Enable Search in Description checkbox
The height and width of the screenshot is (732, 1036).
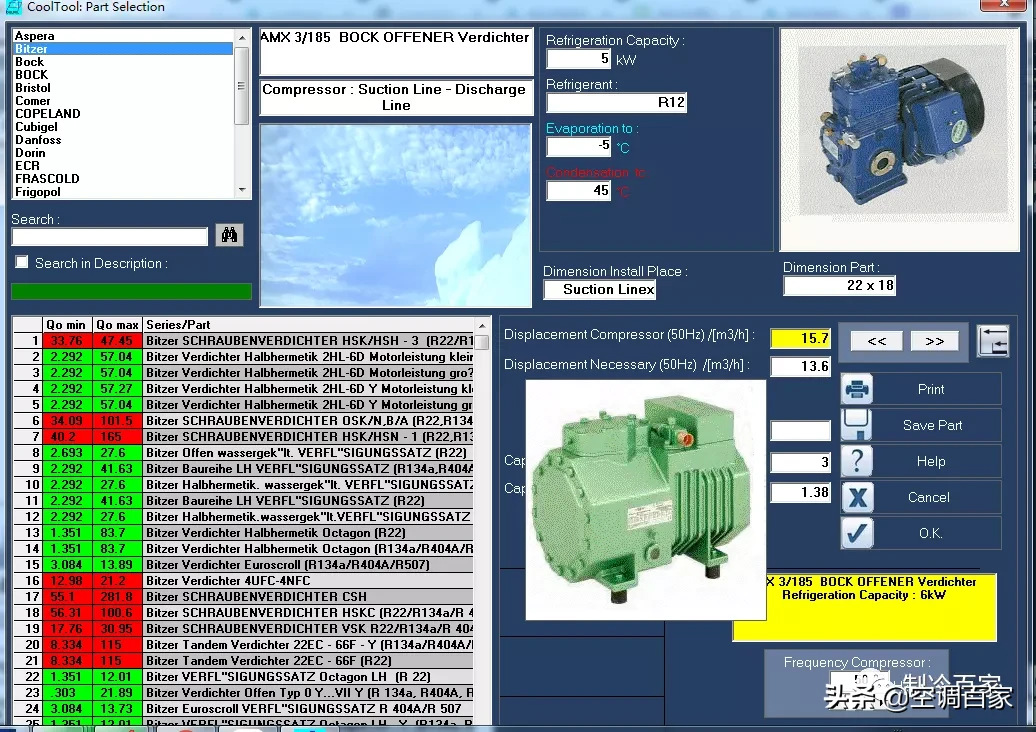click(22, 262)
